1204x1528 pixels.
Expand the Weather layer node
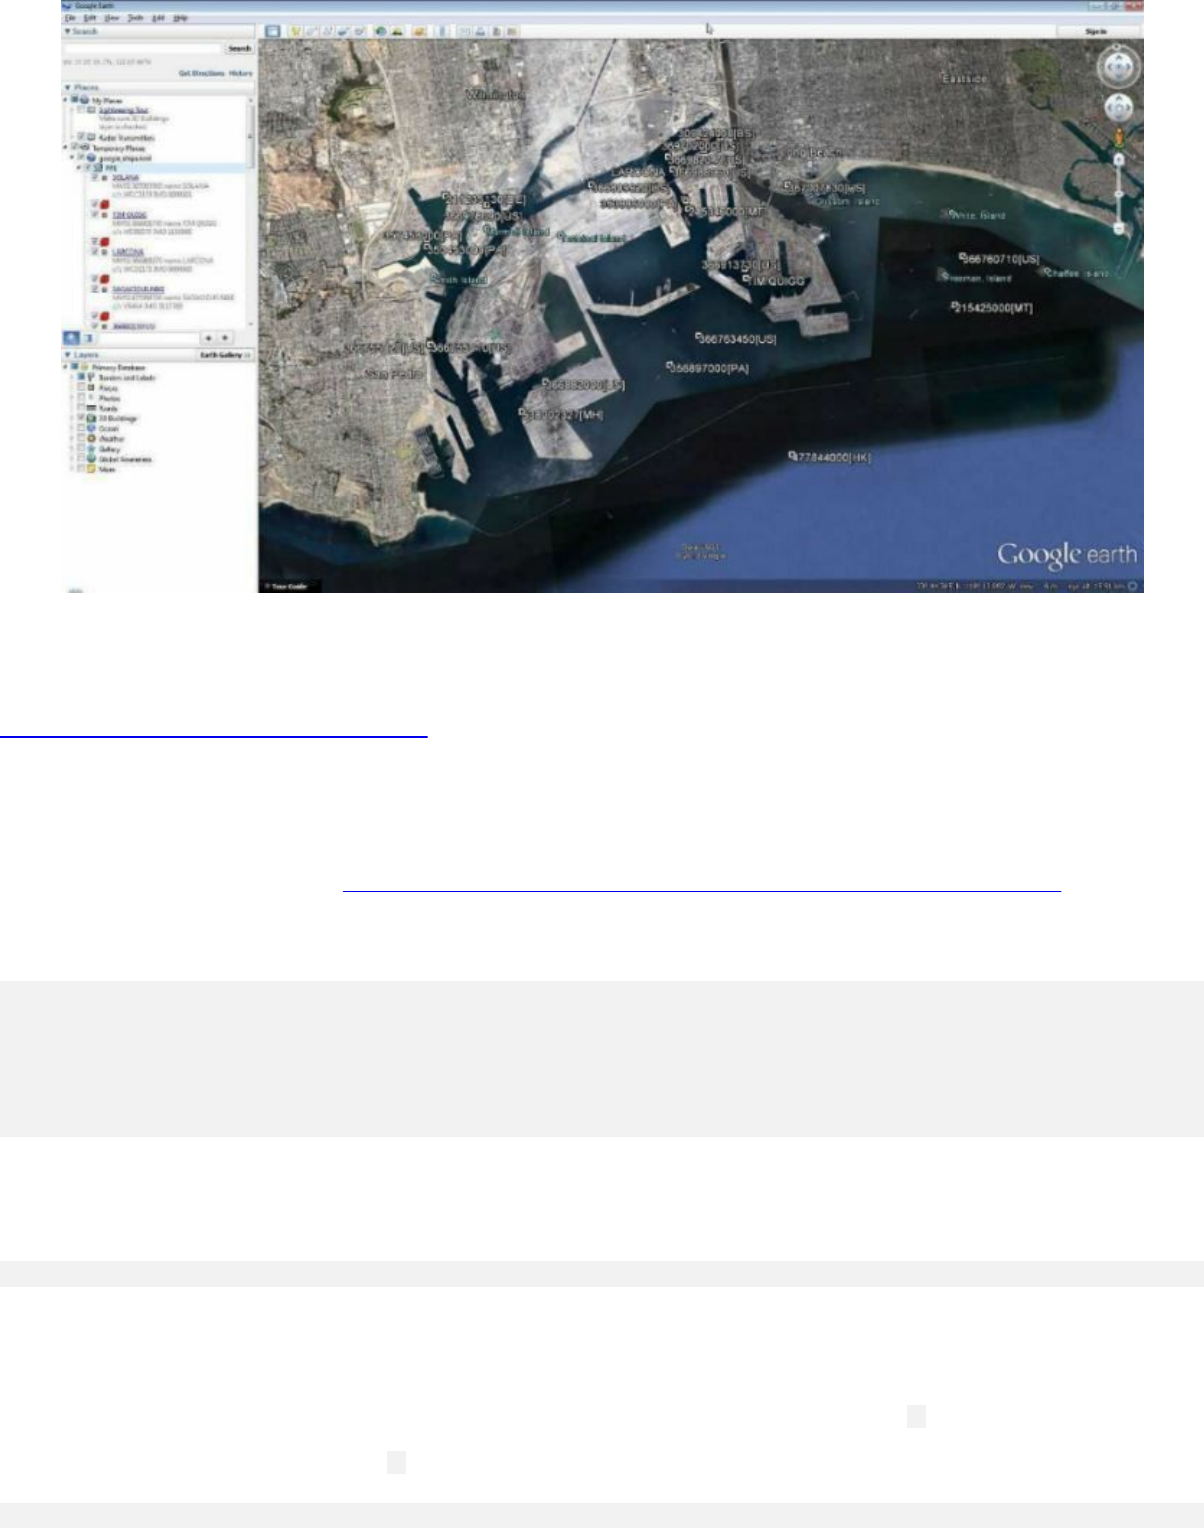coord(72,439)
